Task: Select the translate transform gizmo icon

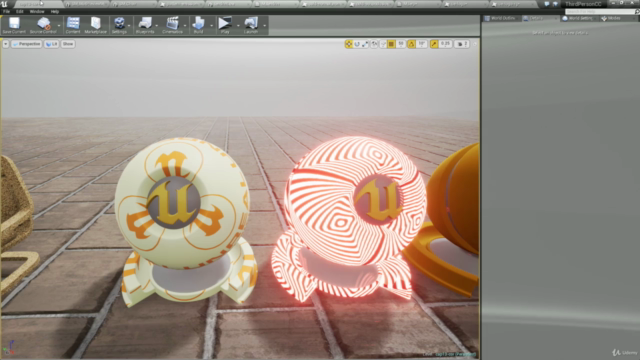Action: [349, 44]
